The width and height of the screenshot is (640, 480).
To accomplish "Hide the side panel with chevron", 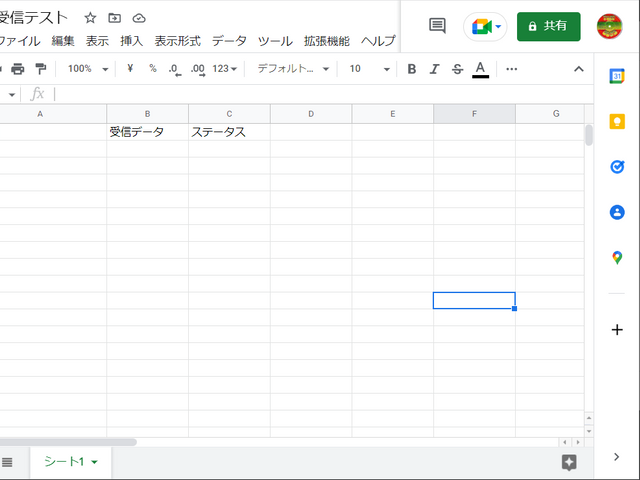I will coord(616,457).
